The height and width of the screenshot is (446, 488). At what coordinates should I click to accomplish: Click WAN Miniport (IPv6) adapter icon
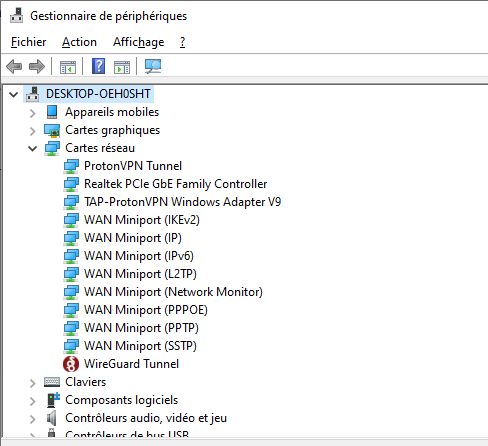click(x=71, y=256)
